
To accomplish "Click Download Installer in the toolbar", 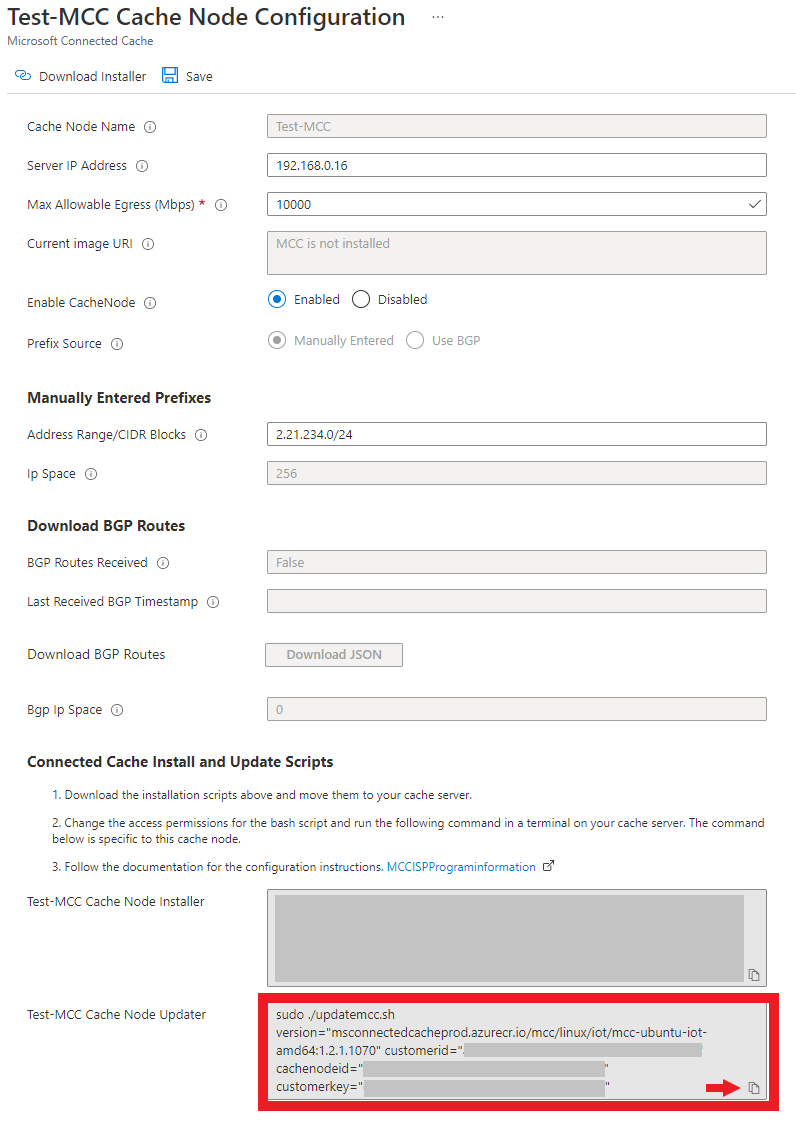I will [80, 77].
